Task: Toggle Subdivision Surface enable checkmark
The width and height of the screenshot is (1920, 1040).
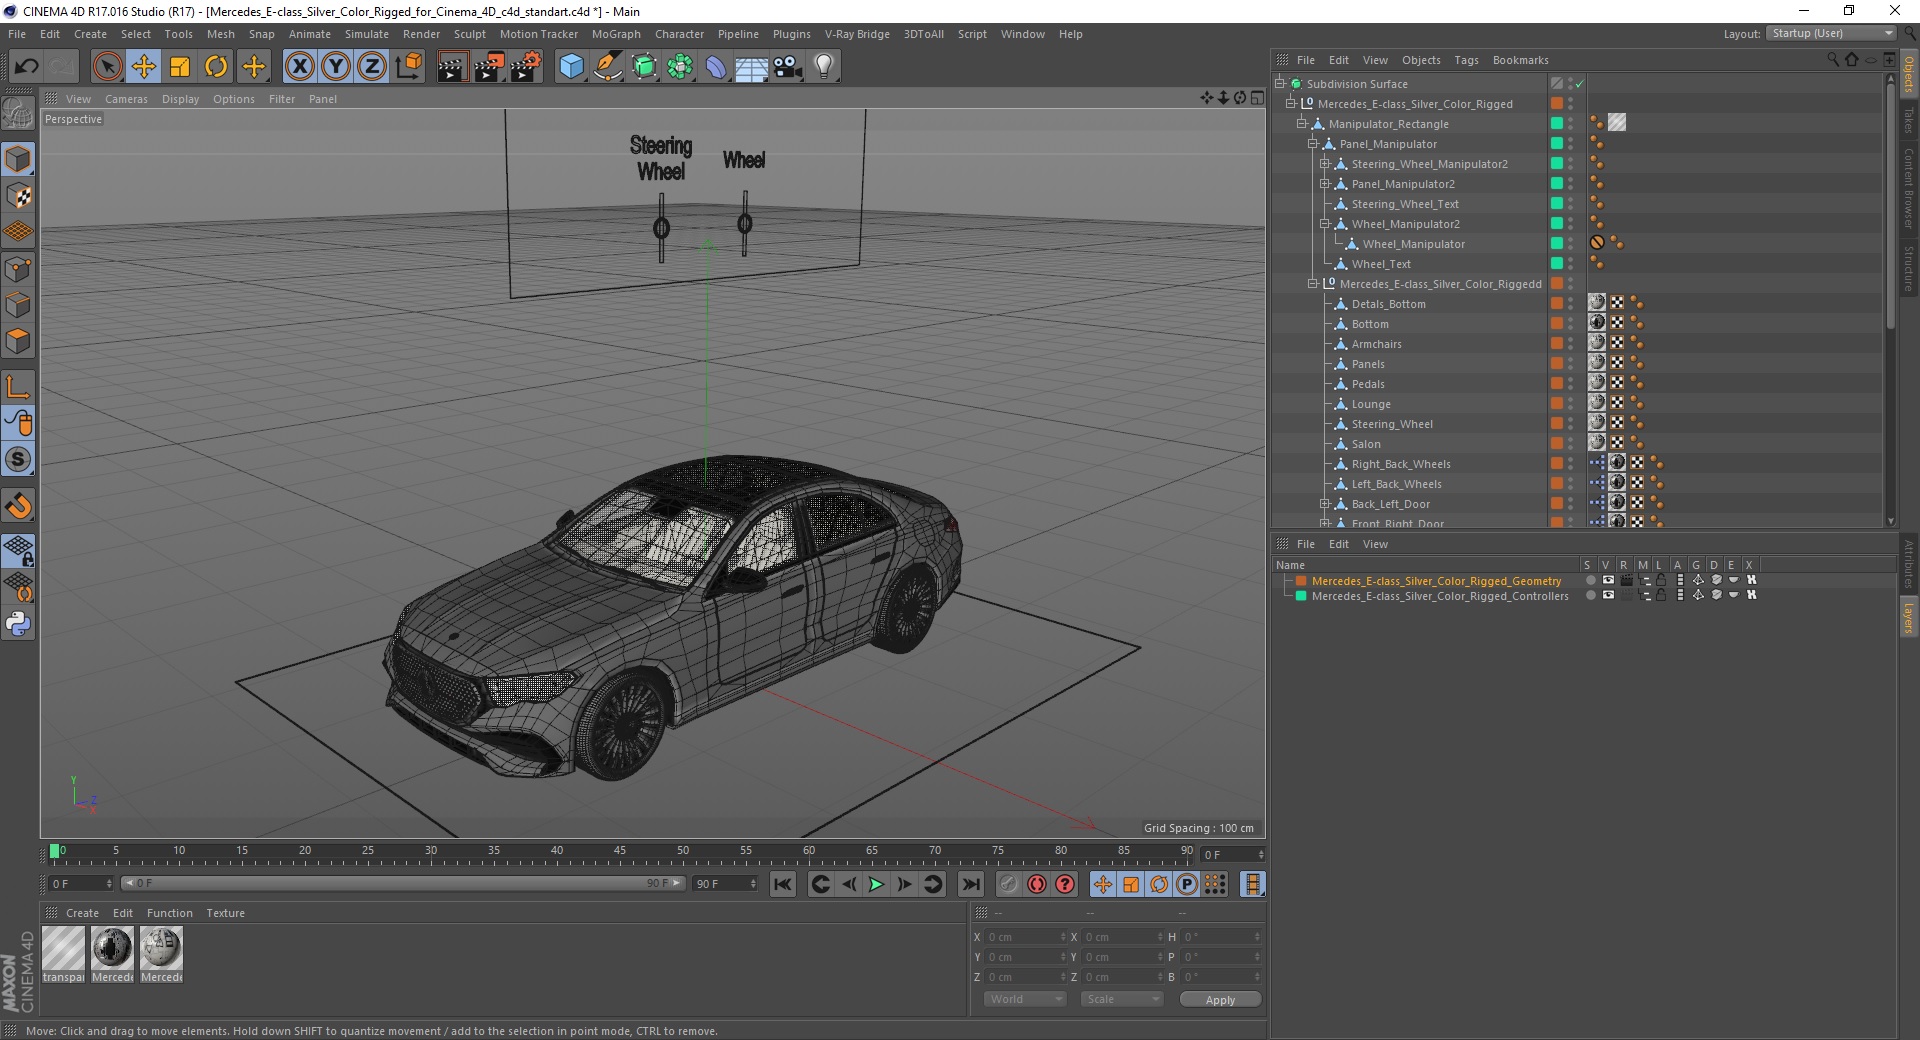Action: coord(1580,84)
